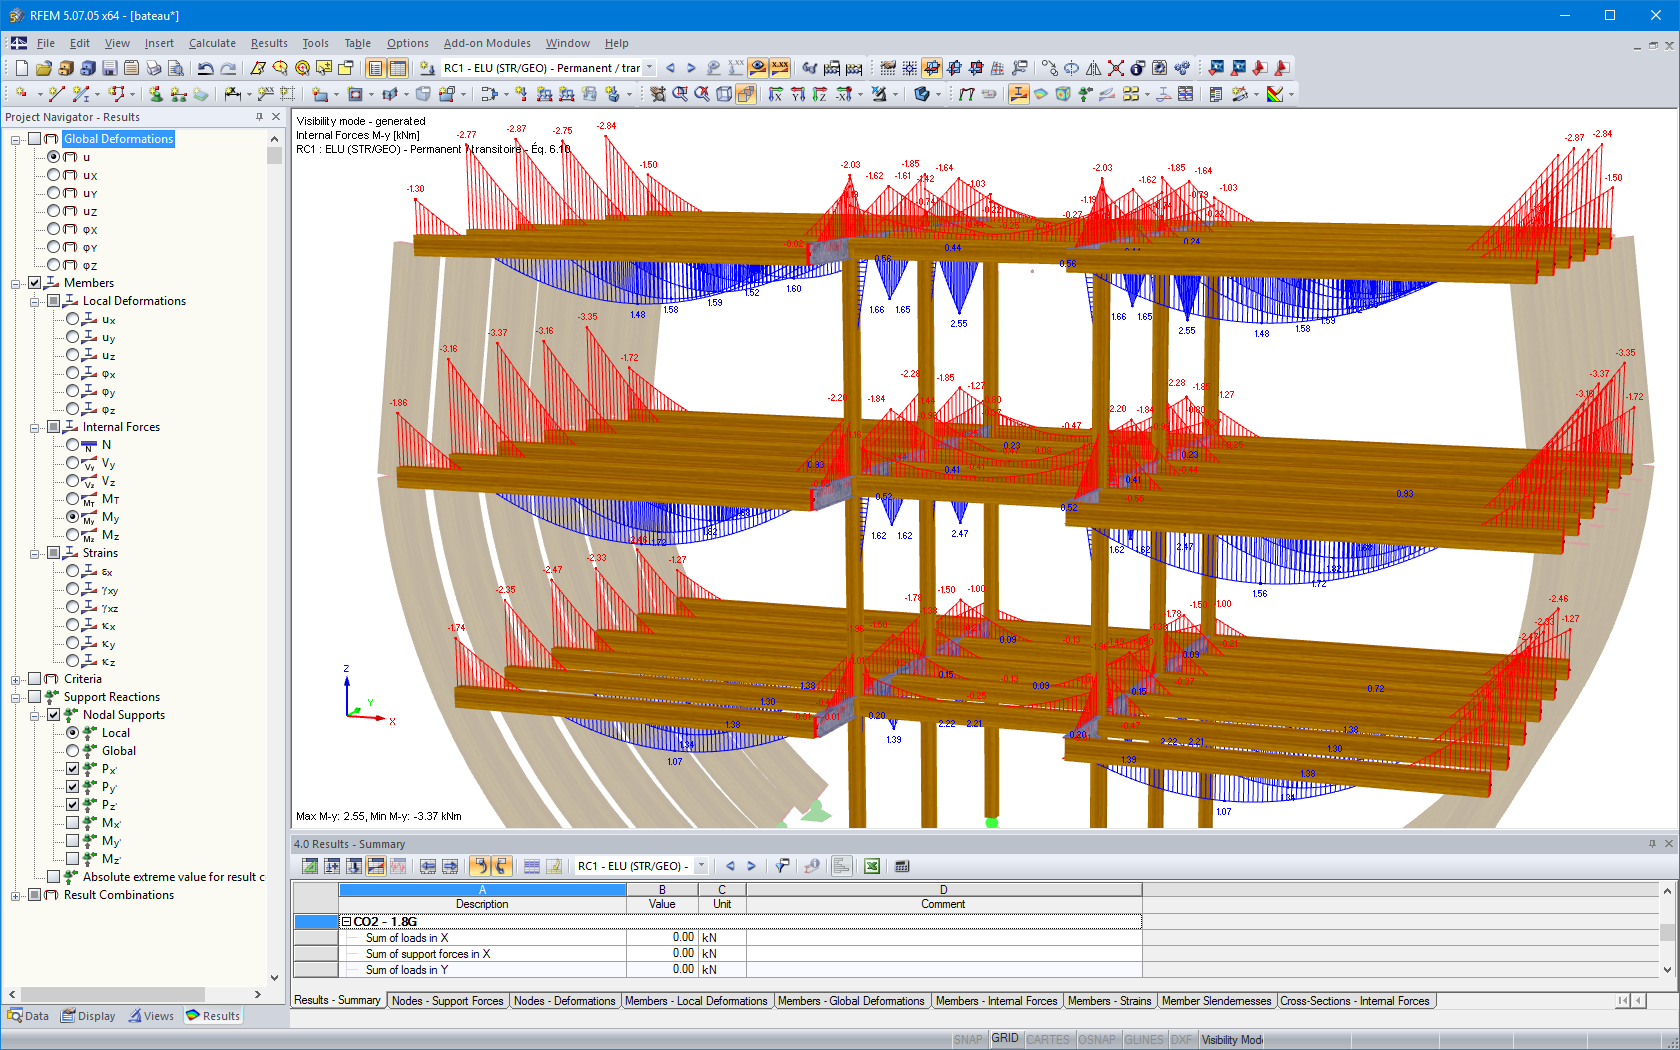
Task: Click the nodal support tool icon
Action: click(x=156, y=94)
